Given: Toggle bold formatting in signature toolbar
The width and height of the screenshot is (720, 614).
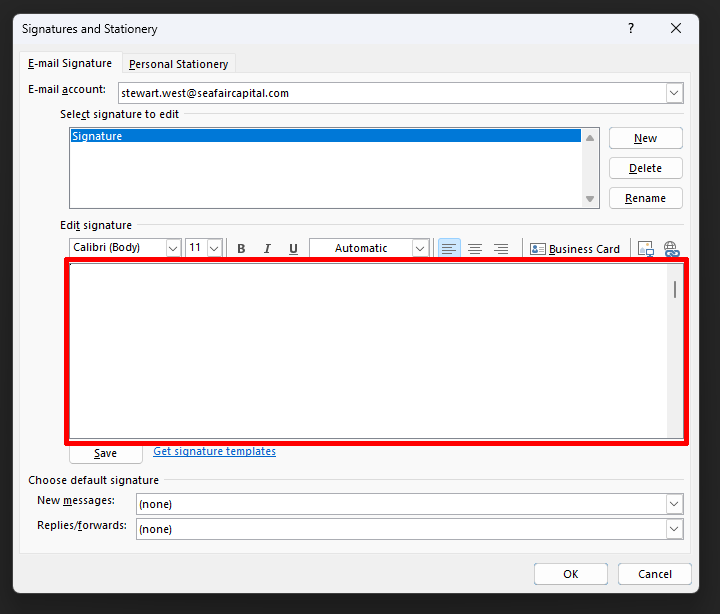Looking at the screenshot, I should [241, 249].
